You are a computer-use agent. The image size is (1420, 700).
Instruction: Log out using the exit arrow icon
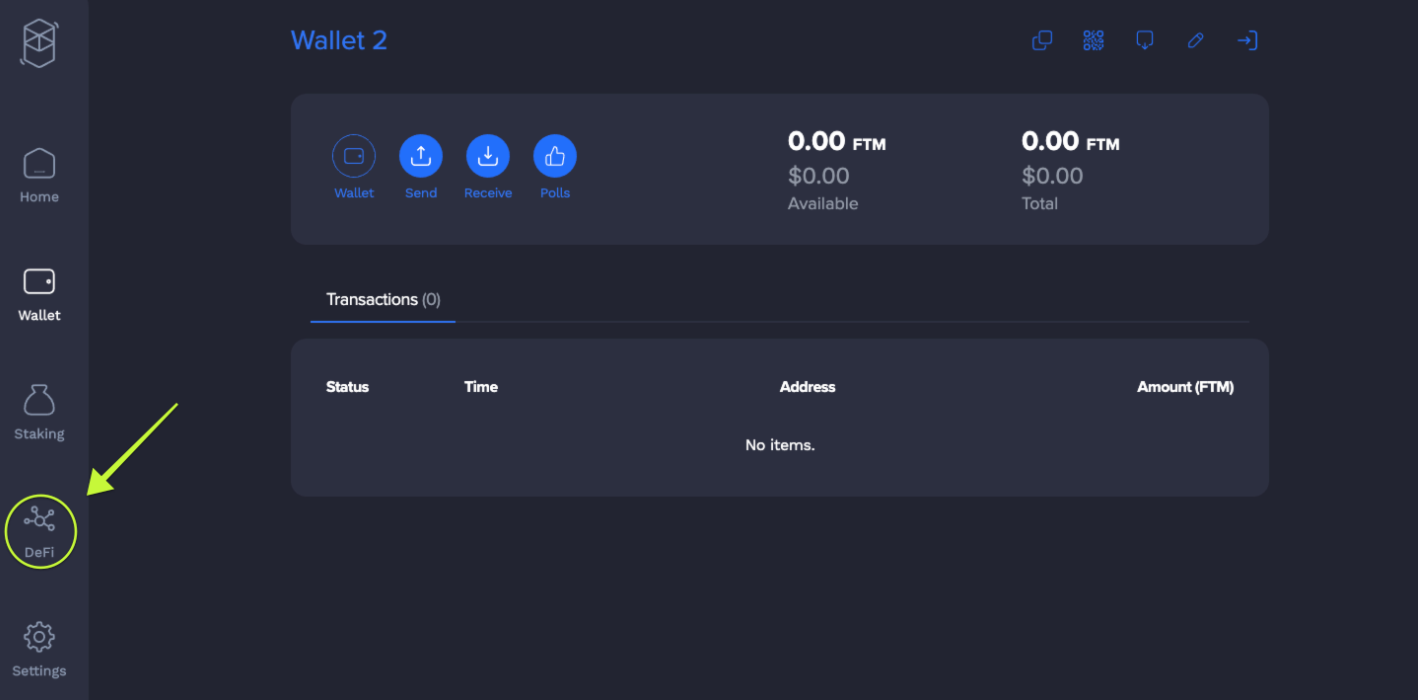click(1247, 41)
